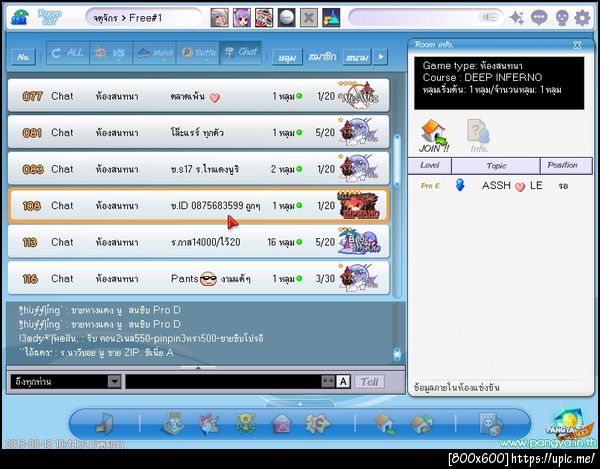Open the pink mailbox house icon
Viewport: 600px width, 469px height.
[281, 423]
